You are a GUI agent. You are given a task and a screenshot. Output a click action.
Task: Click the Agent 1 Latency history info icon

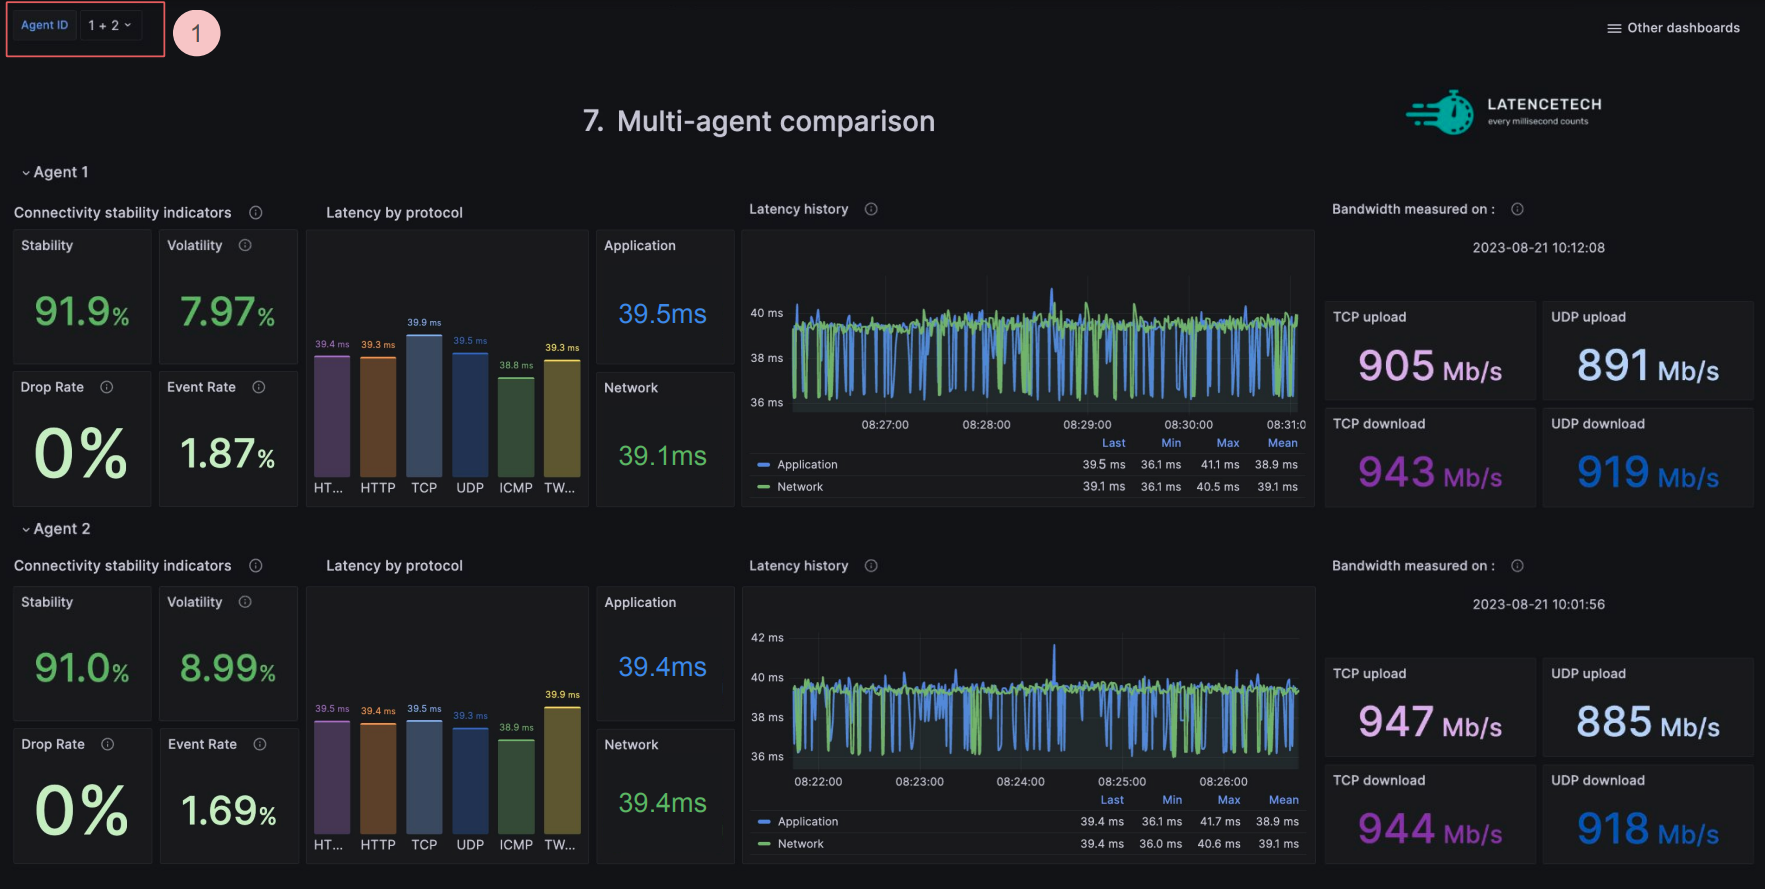point(871,209)
